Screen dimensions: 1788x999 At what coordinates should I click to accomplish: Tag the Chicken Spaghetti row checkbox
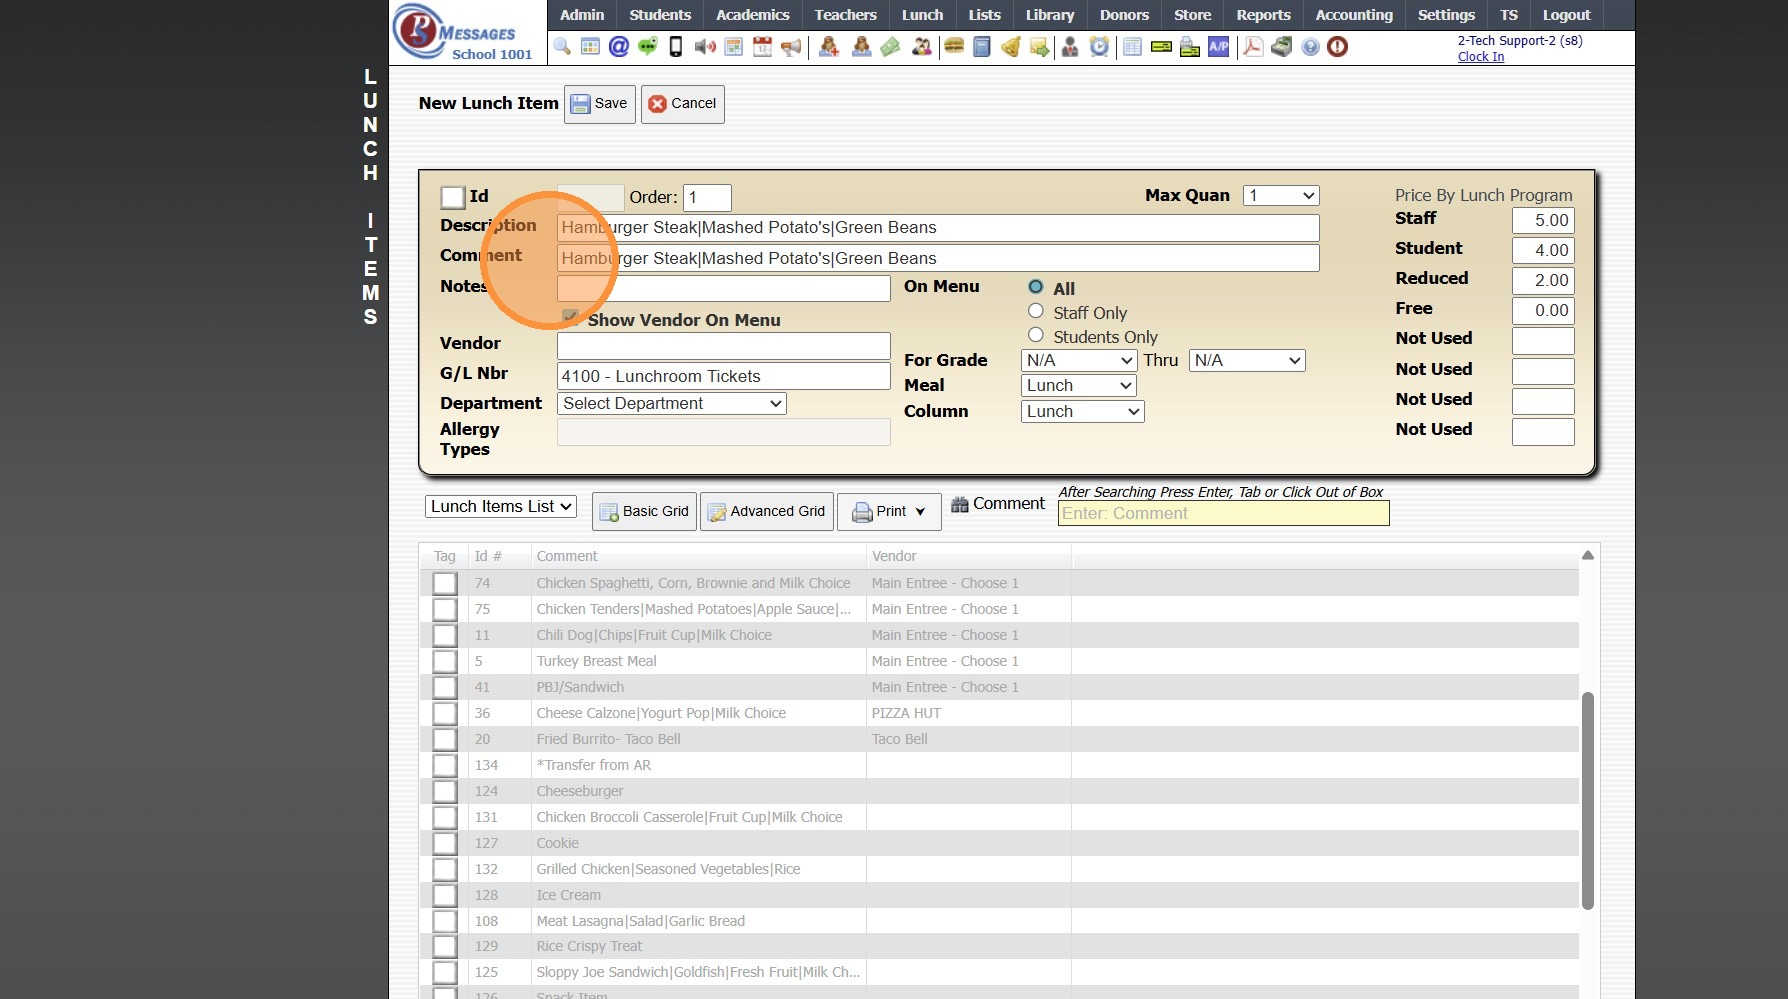(445, 583)
